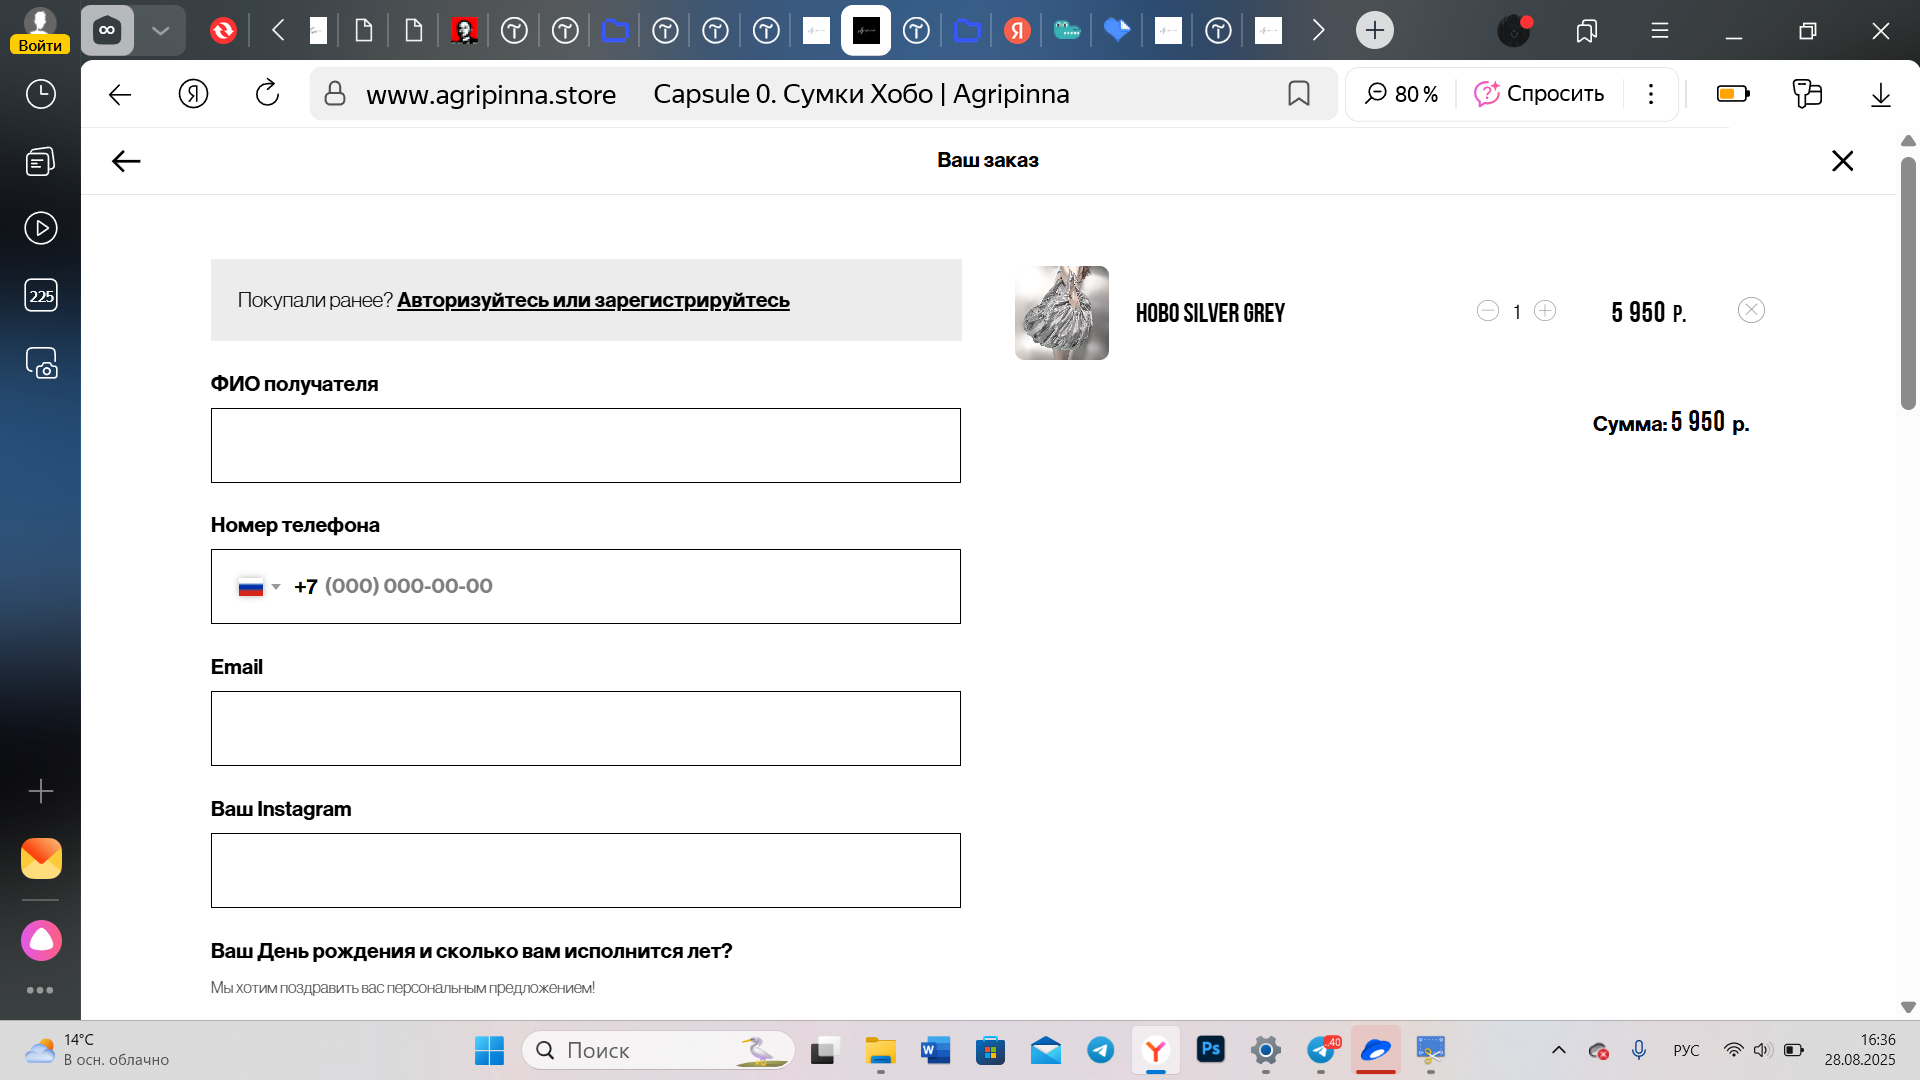
Task: Open the screenshot camera tool in sidebar
Action: pyautogui.click(x=41, y=363)
